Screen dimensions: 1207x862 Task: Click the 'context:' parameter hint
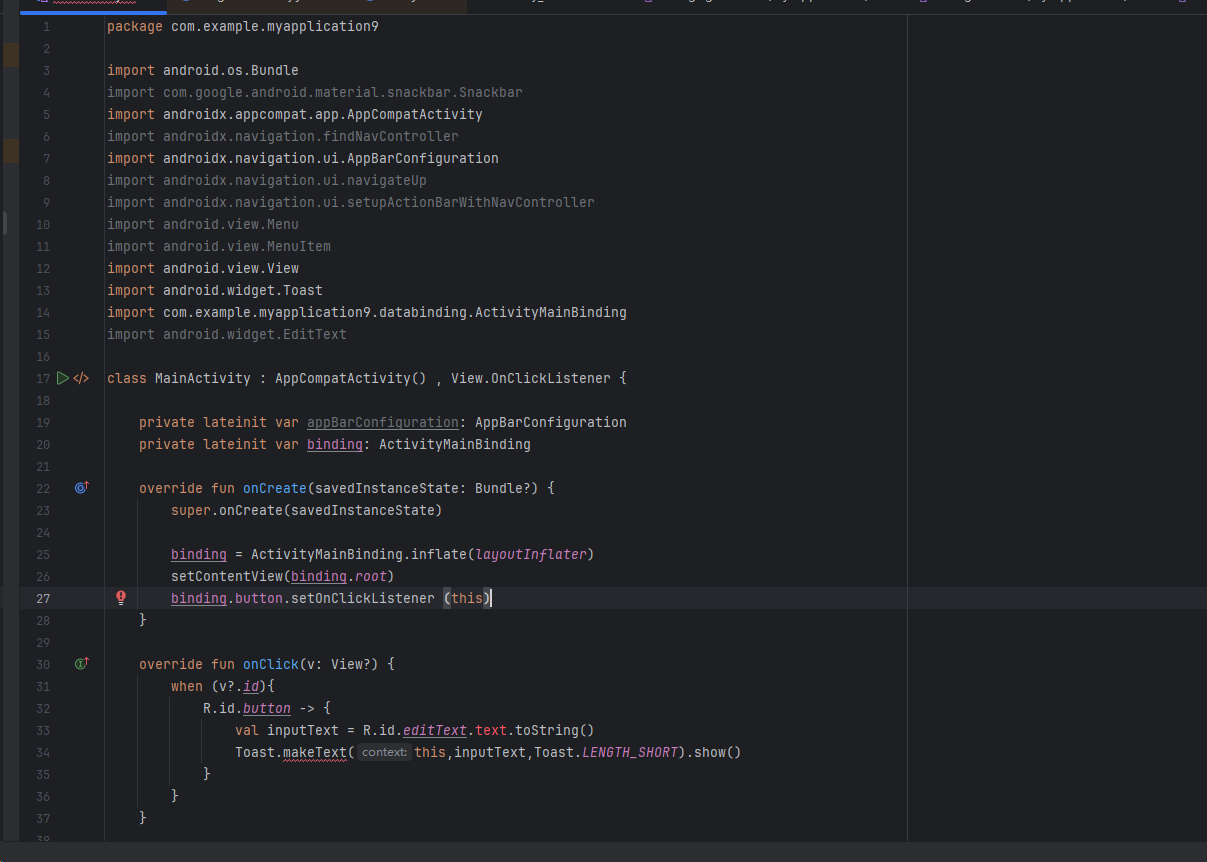click(384, 752)
